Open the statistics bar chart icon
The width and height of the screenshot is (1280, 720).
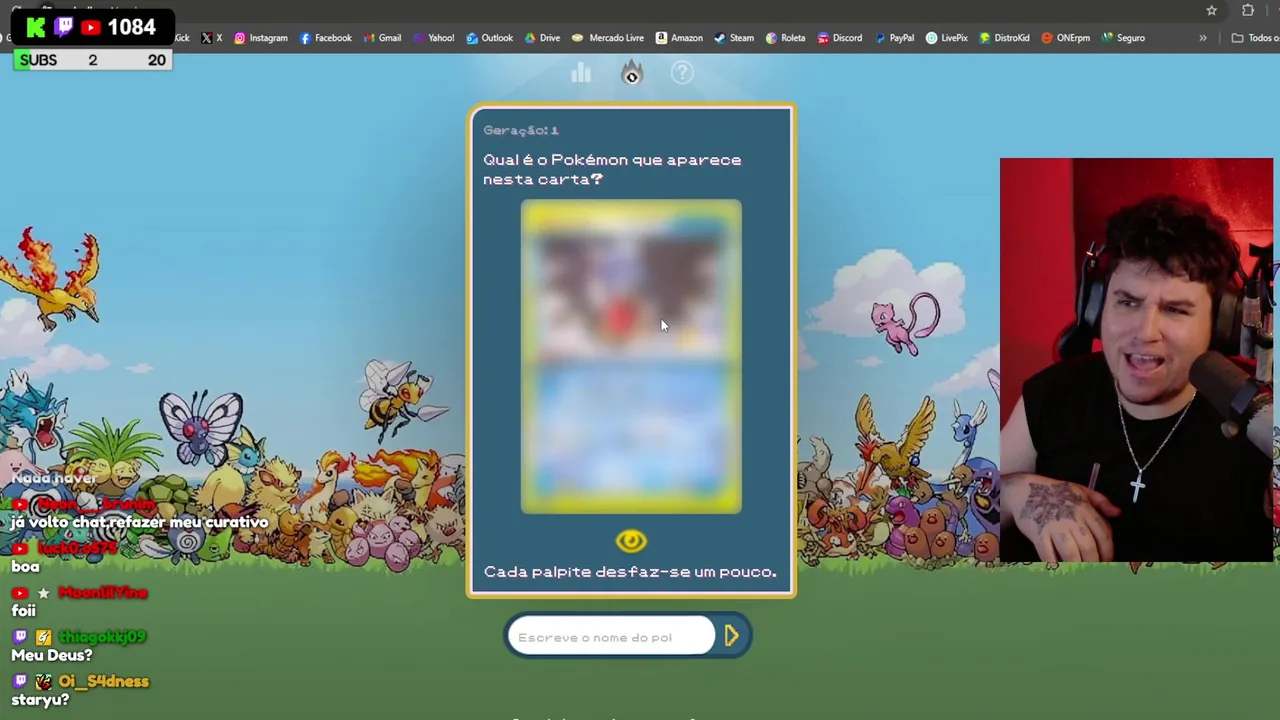581,73
